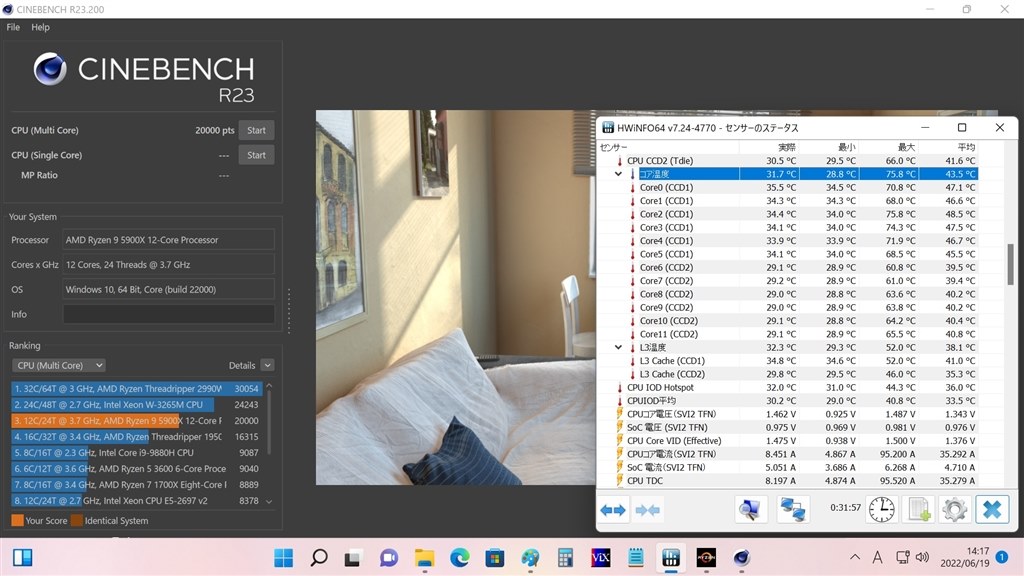The height and width of the screenshot is (576, 1024).
Task: Show hidden tray icons chevron
Action: click(854, 557)
